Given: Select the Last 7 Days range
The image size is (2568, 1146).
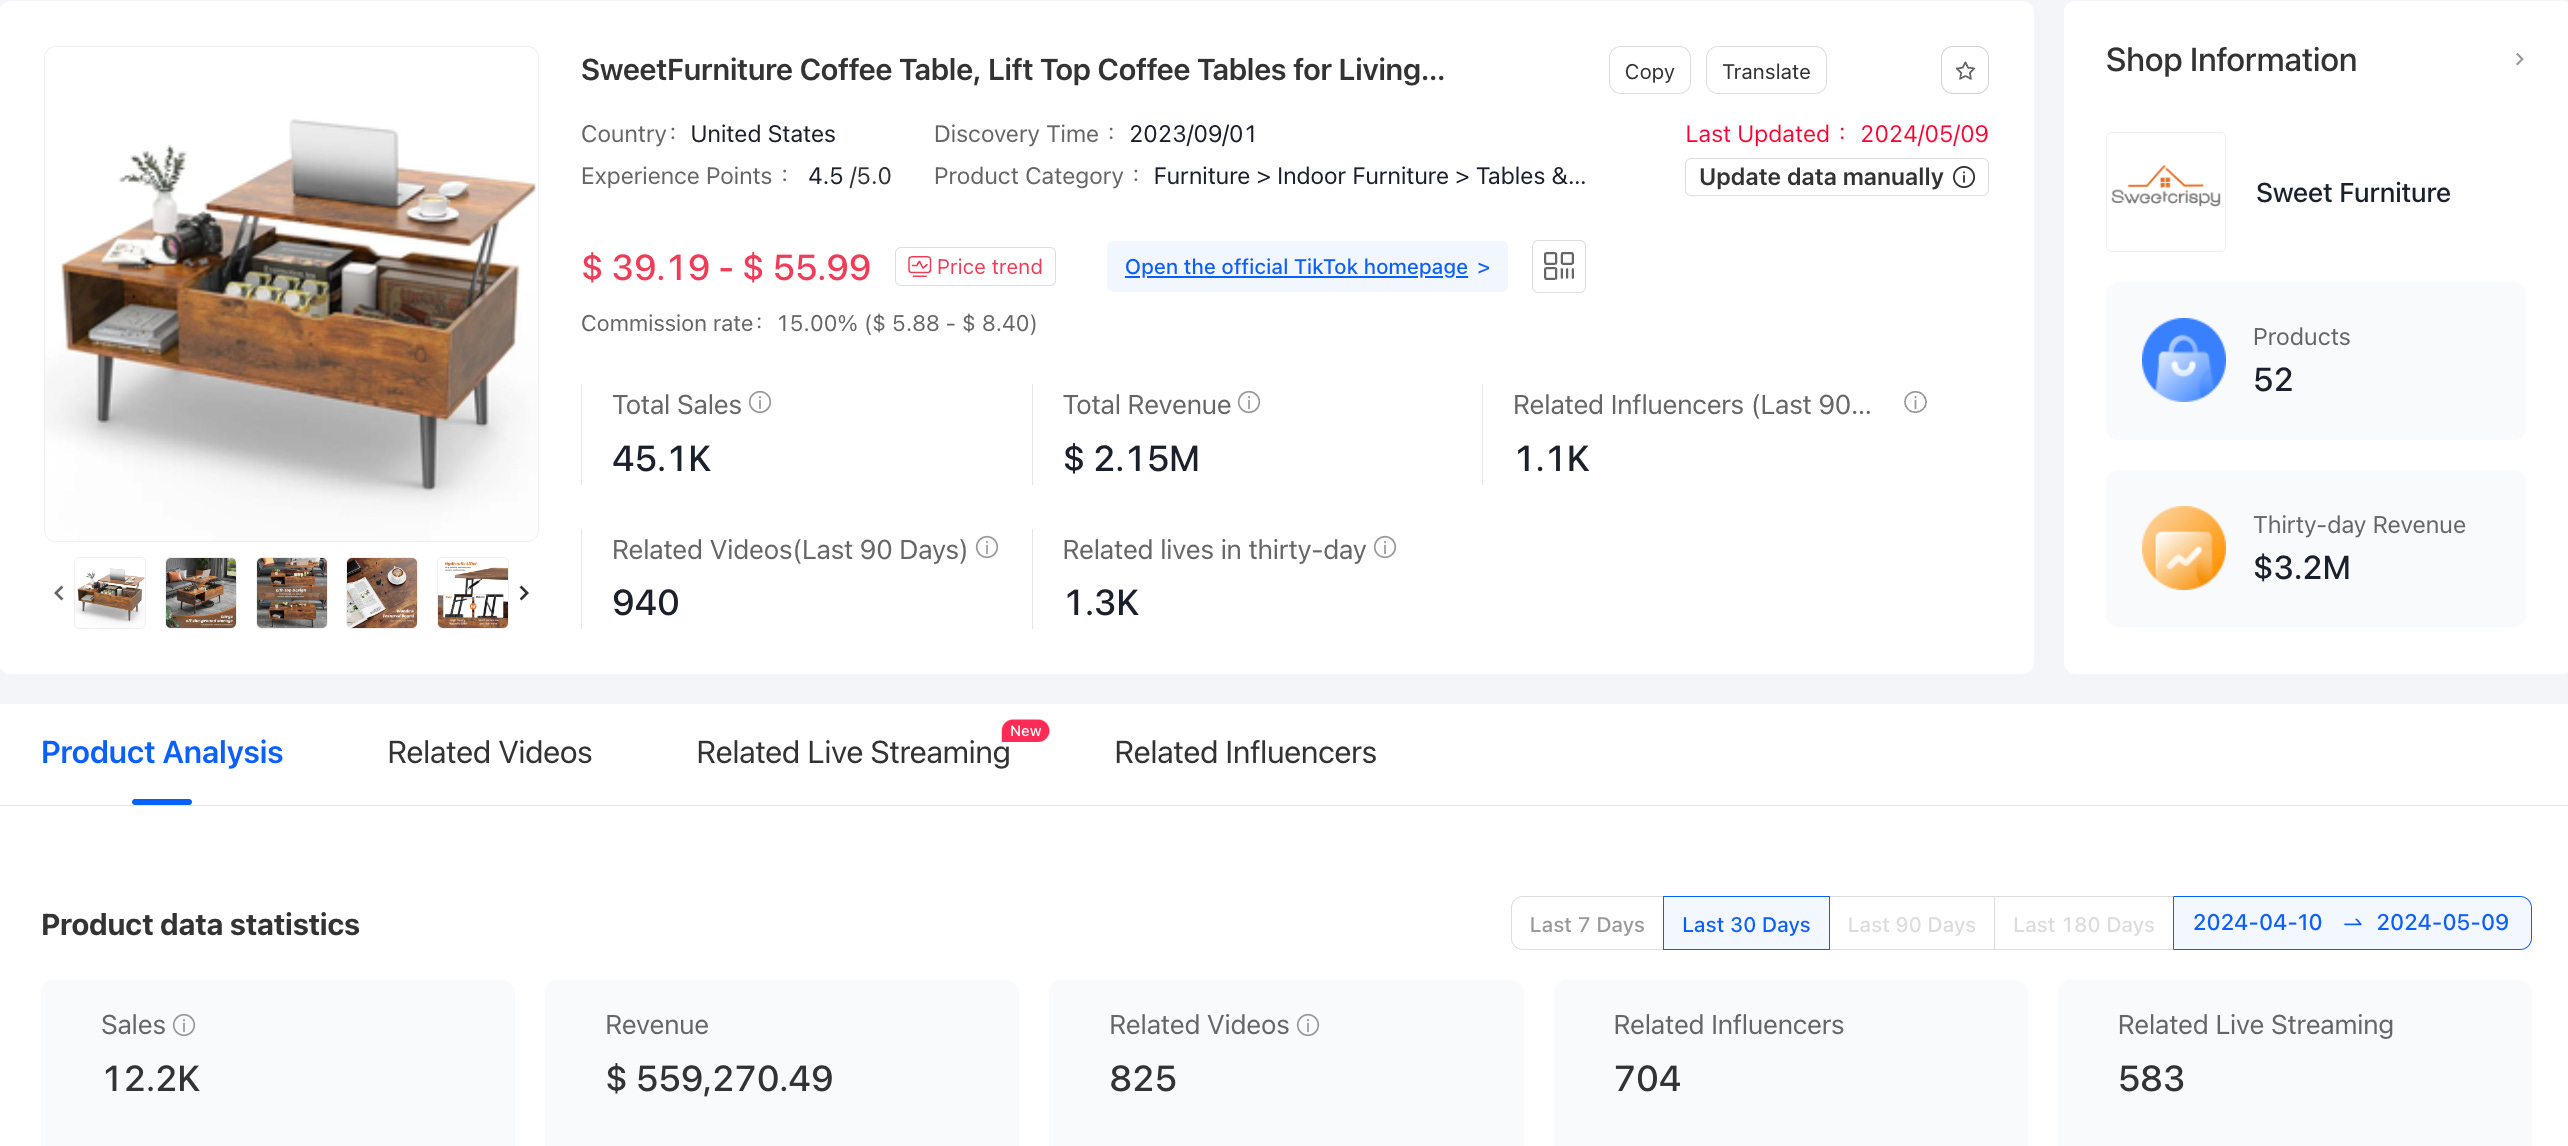Looking at the screenshot, I should tap(1587, 924).
